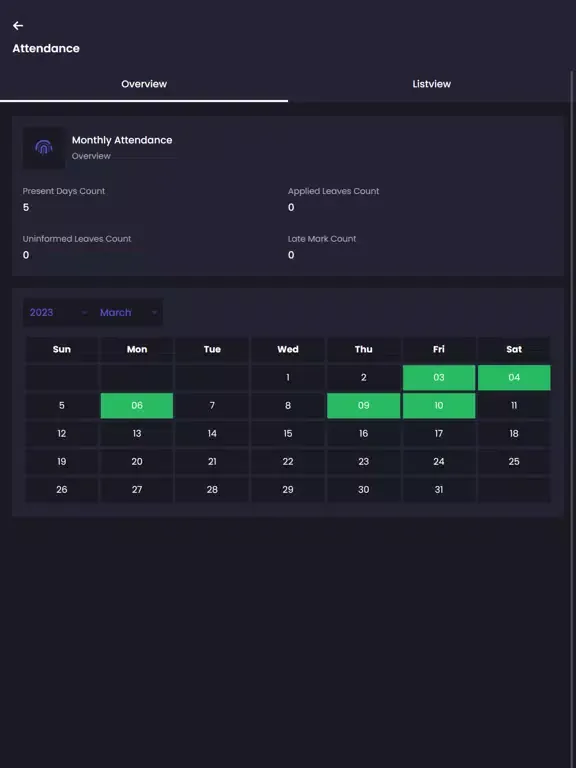Image resolution: width=576 pixels, height=768 pixels.
Task: Click calendar date 1
Action: pyautogui.click(x=288, y=378)
